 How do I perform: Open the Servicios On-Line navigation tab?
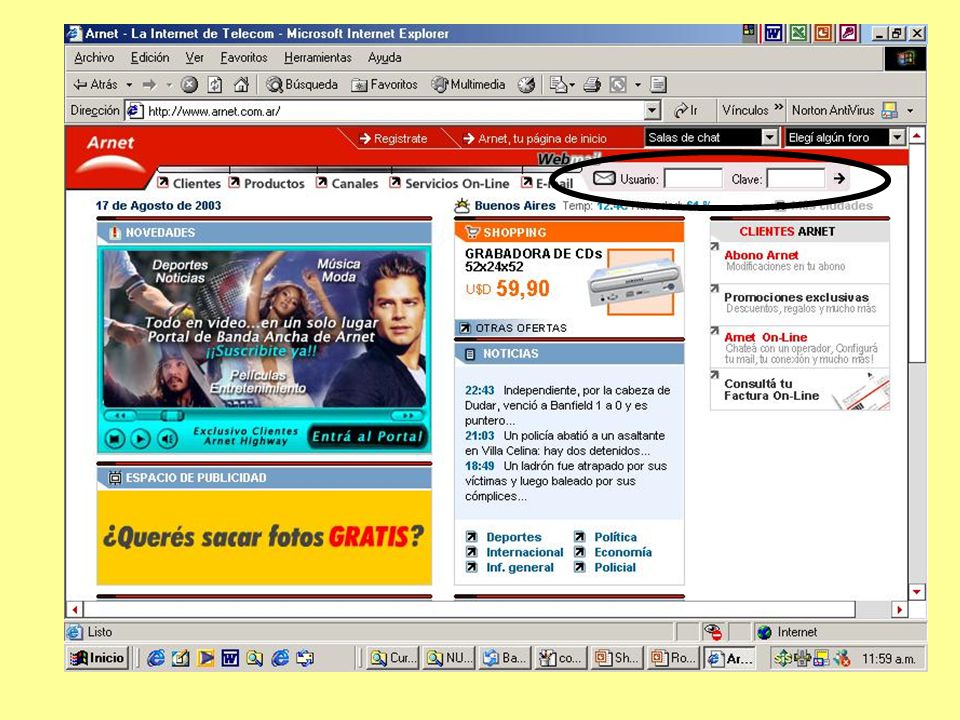(x=449, y=183)
